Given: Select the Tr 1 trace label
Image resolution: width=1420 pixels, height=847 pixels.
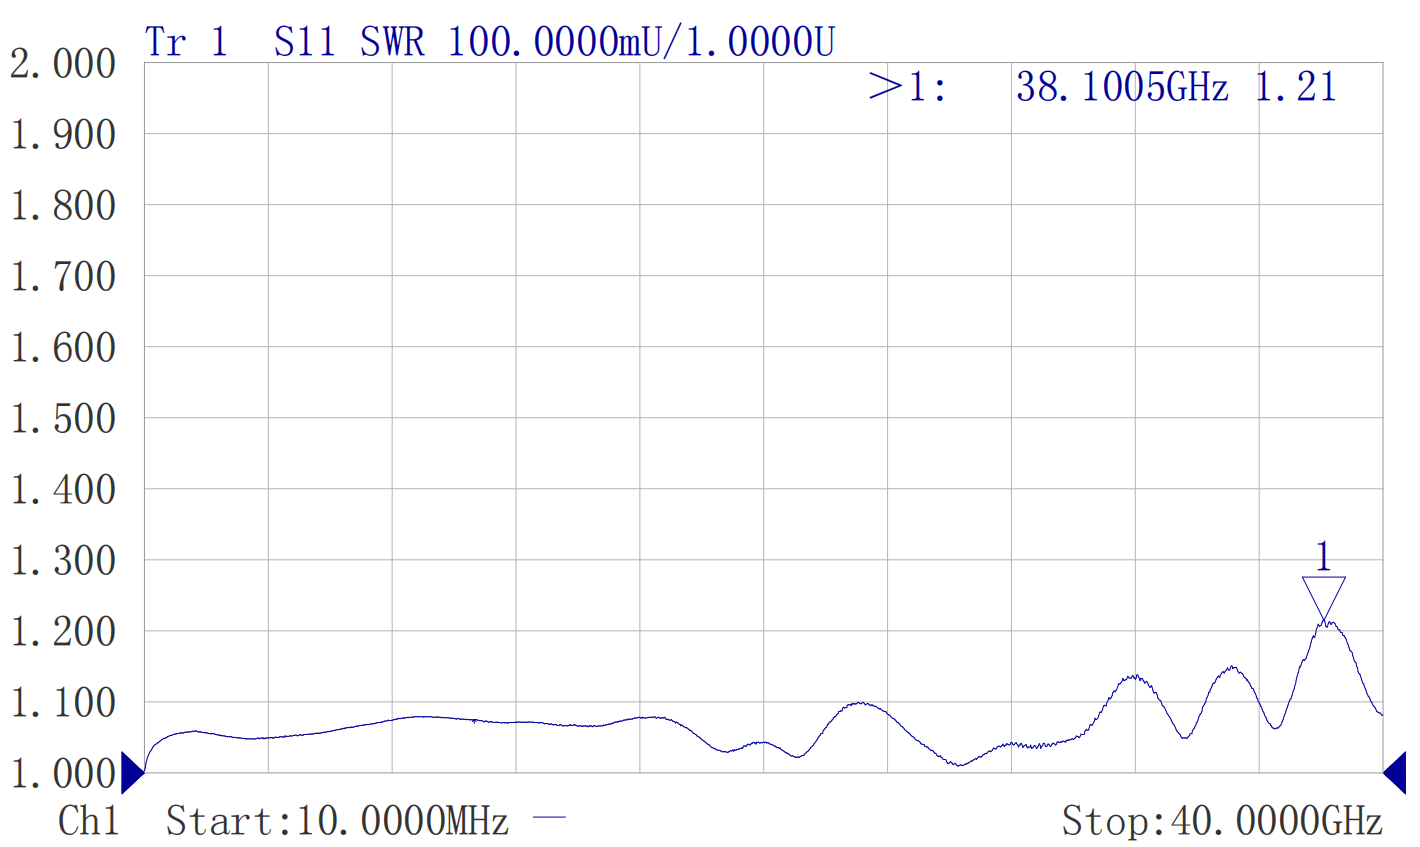Looking at the screenshot, I should pyautogui.click(x=187, y=42).
